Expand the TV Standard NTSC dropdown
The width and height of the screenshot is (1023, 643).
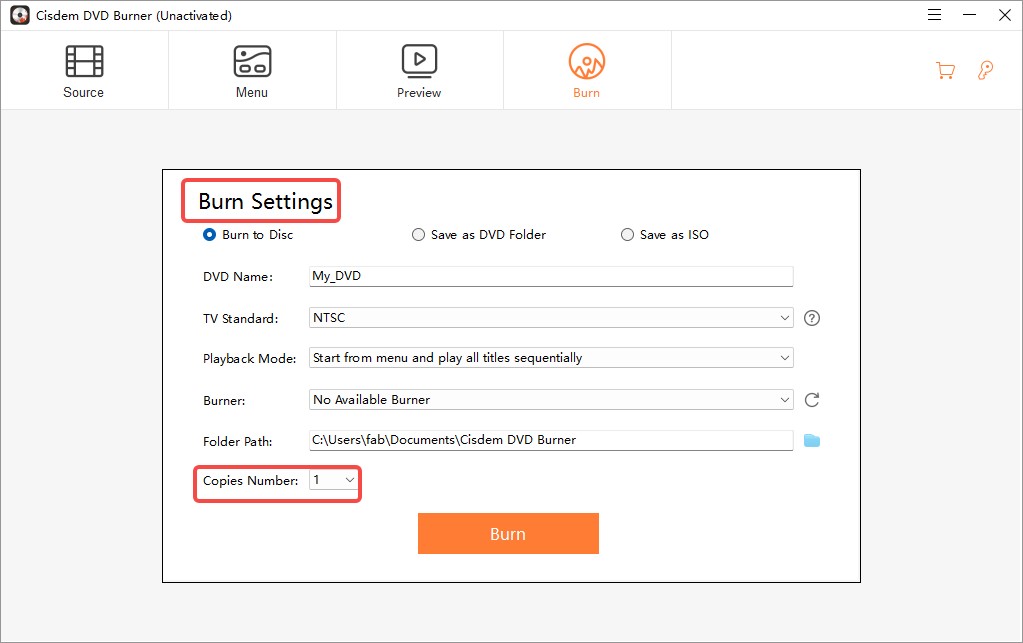pos(551,317)
